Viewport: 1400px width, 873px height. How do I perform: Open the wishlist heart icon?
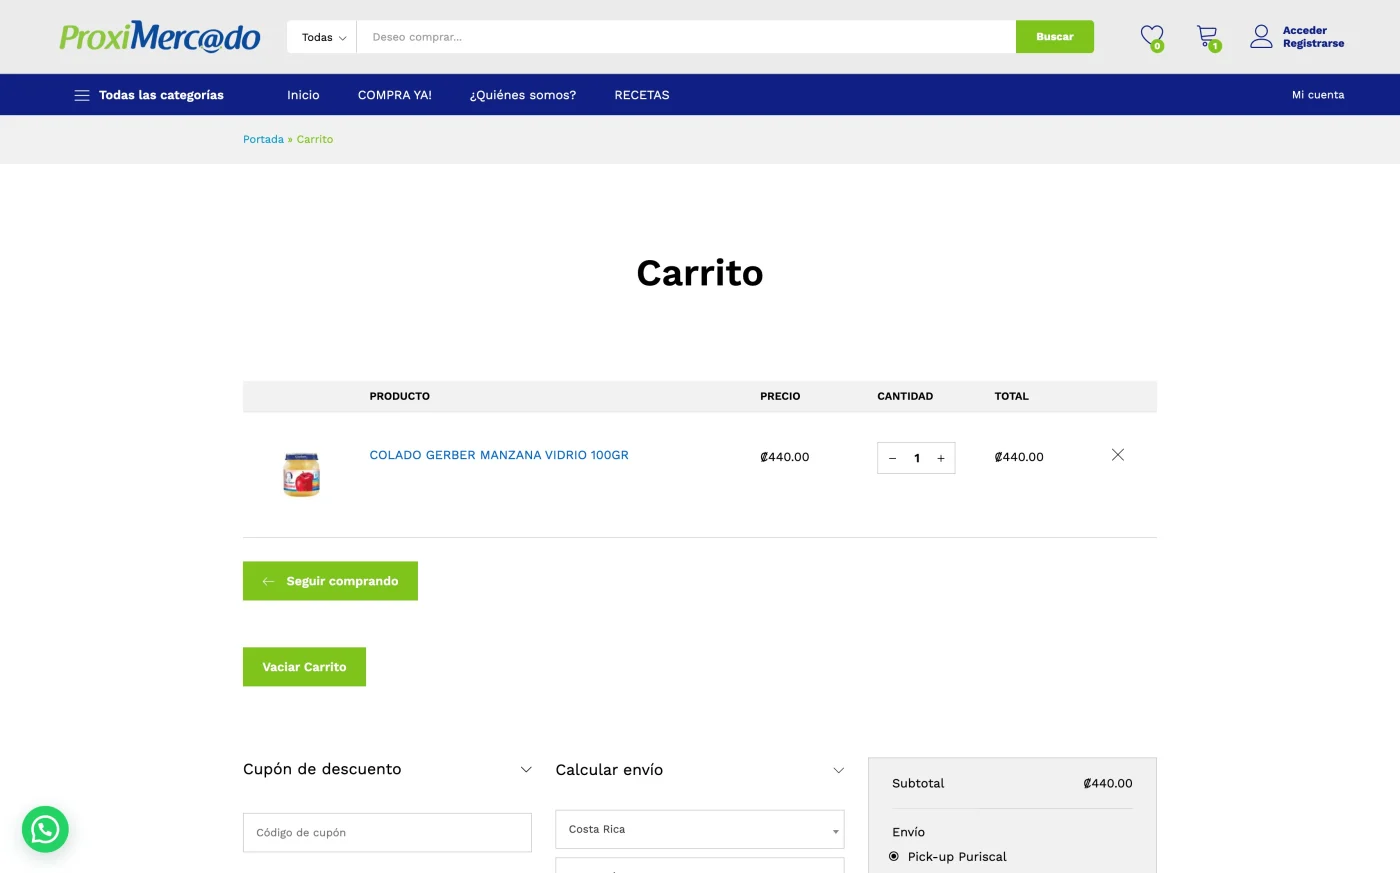(x=1152, y=37)
